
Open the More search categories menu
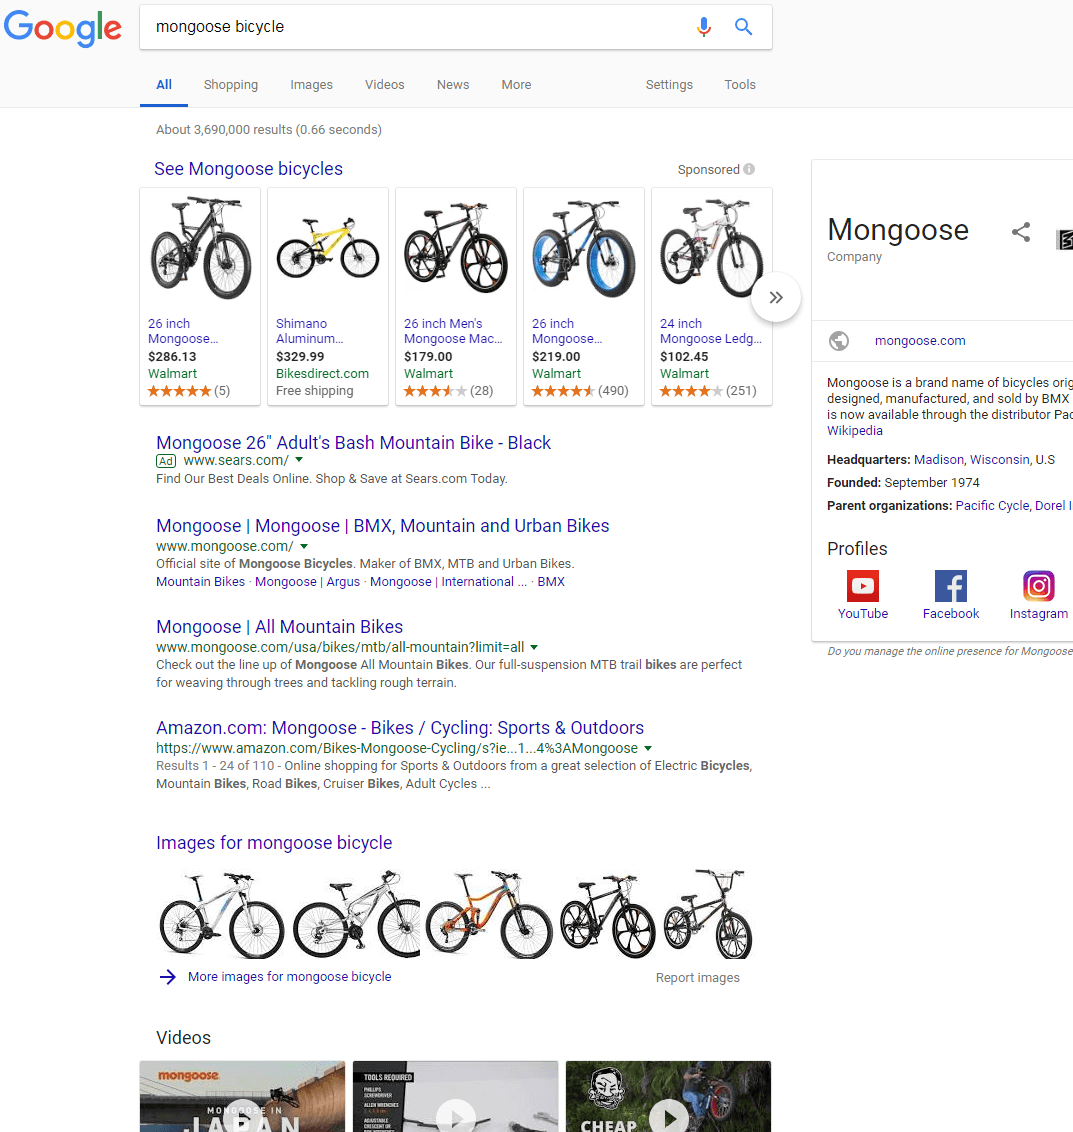pyautogui.click(x=516, y=85)
